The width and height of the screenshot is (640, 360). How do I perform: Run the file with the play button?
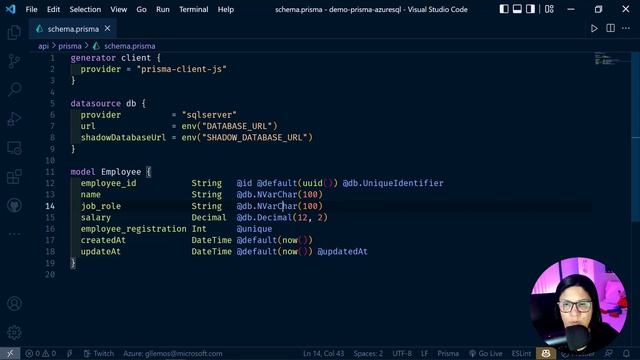(594, 29)
